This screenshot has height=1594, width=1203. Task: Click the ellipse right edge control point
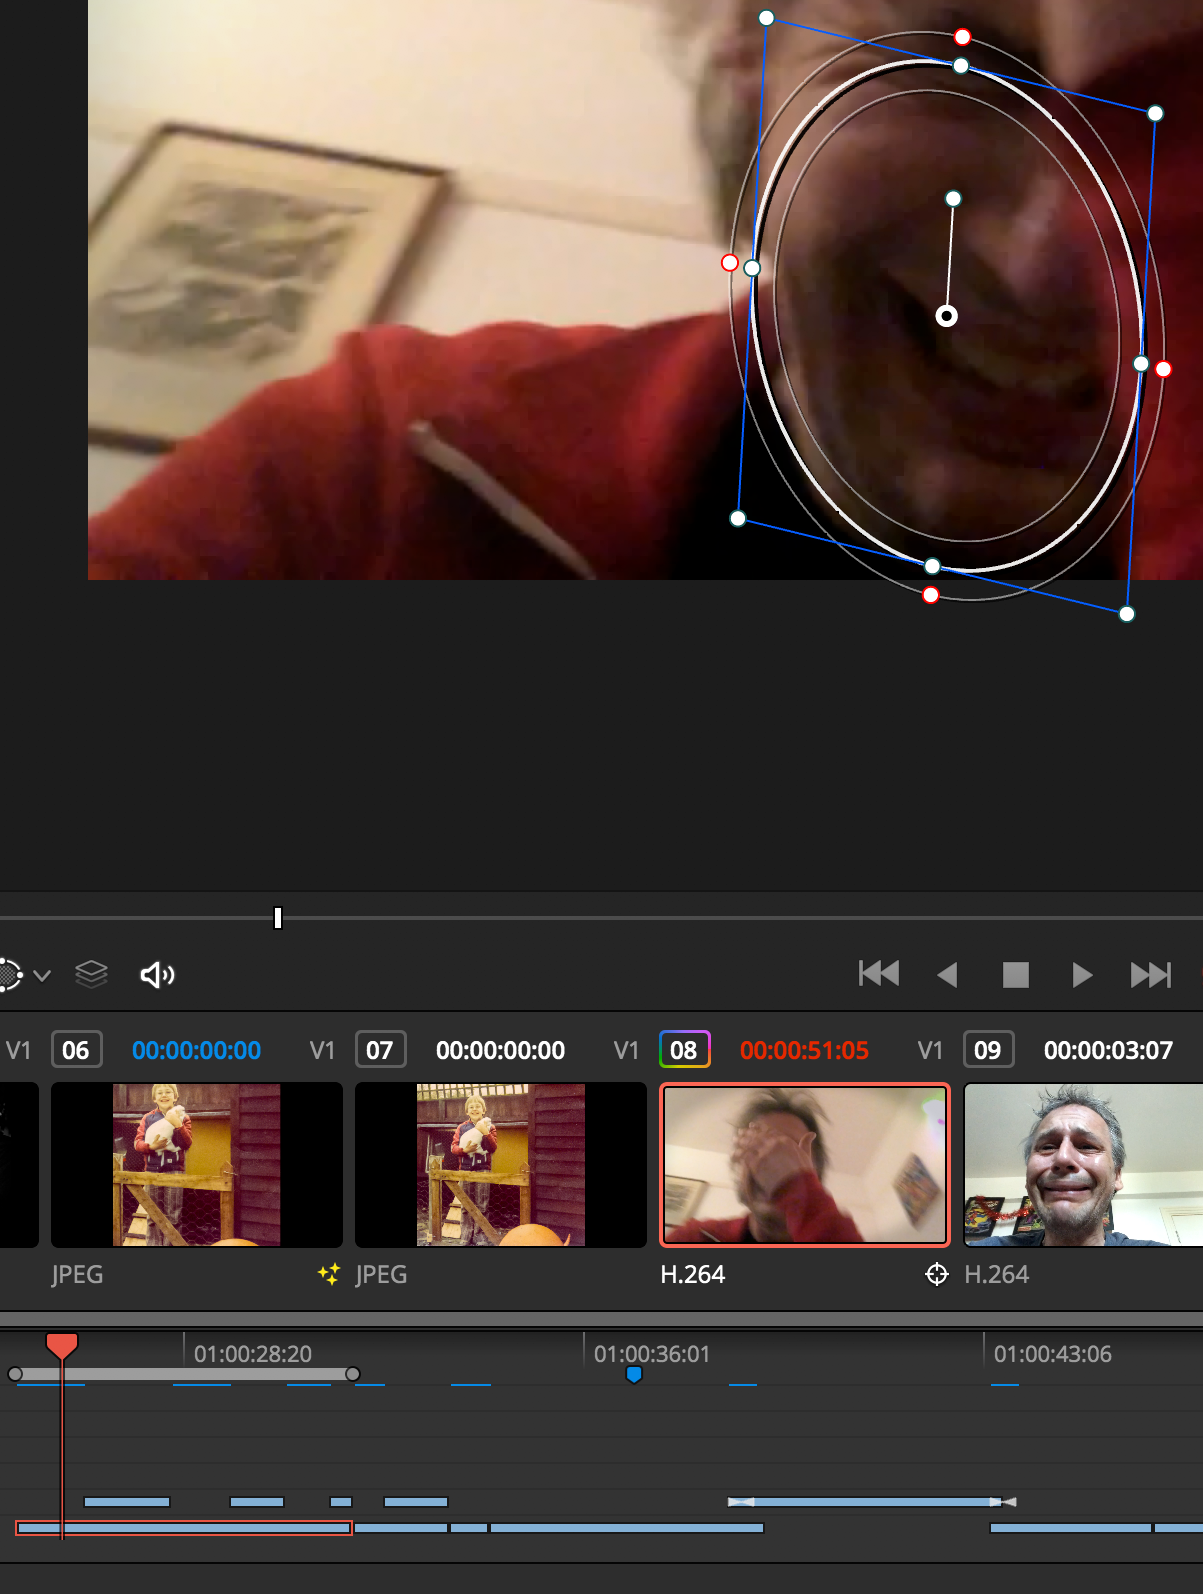click(x=1141, y=364)
